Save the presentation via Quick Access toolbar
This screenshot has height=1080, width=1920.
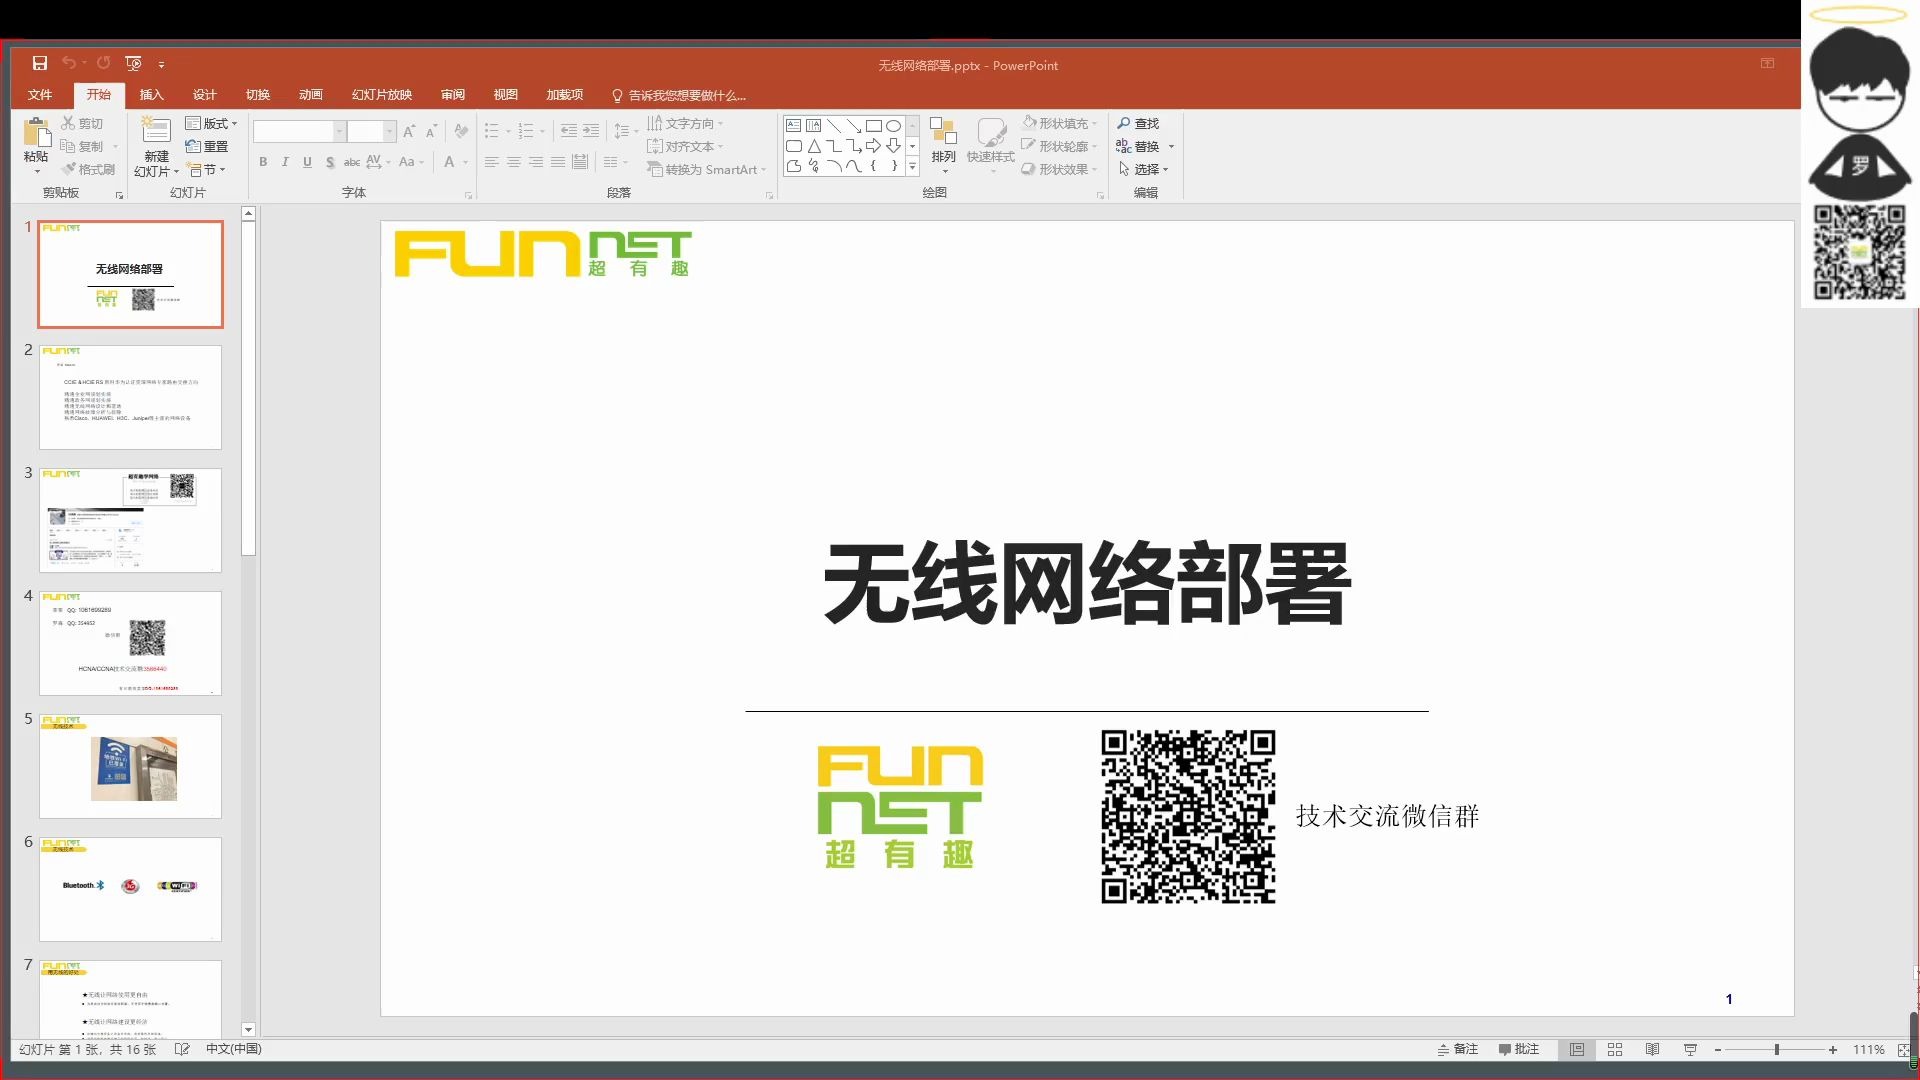point(40,63)
